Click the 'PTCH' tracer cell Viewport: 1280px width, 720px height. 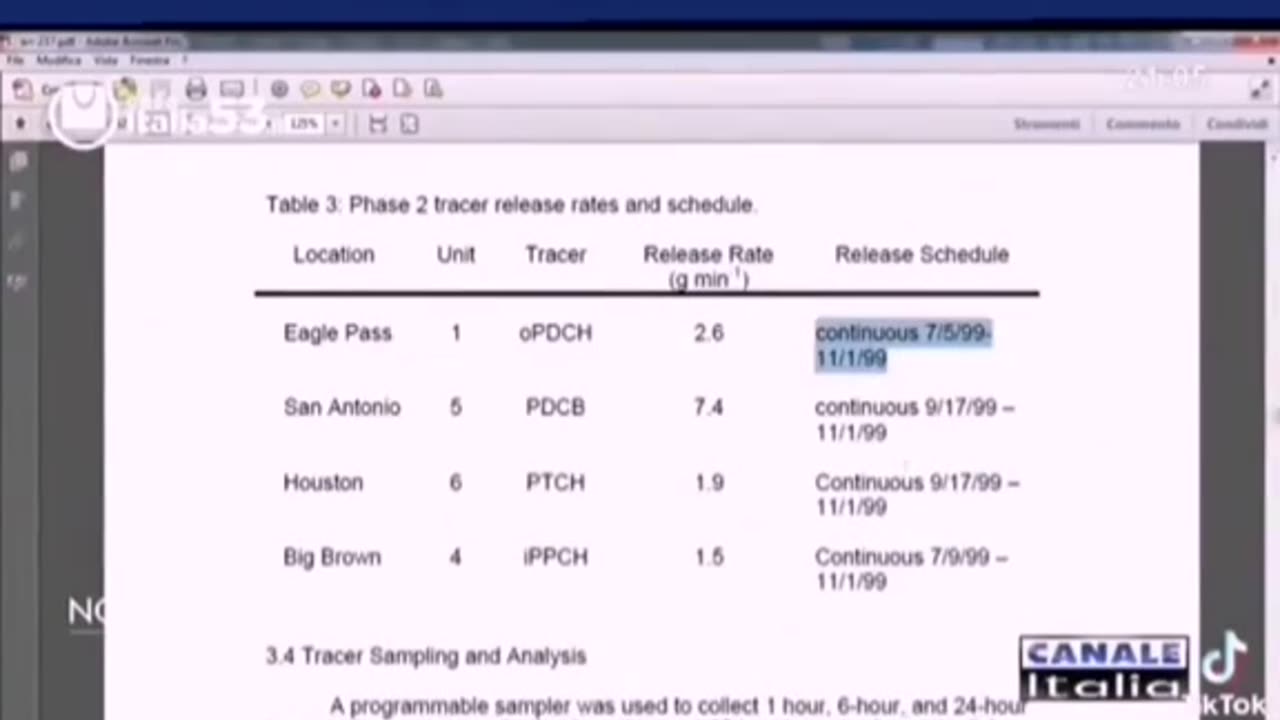point(555,482)
